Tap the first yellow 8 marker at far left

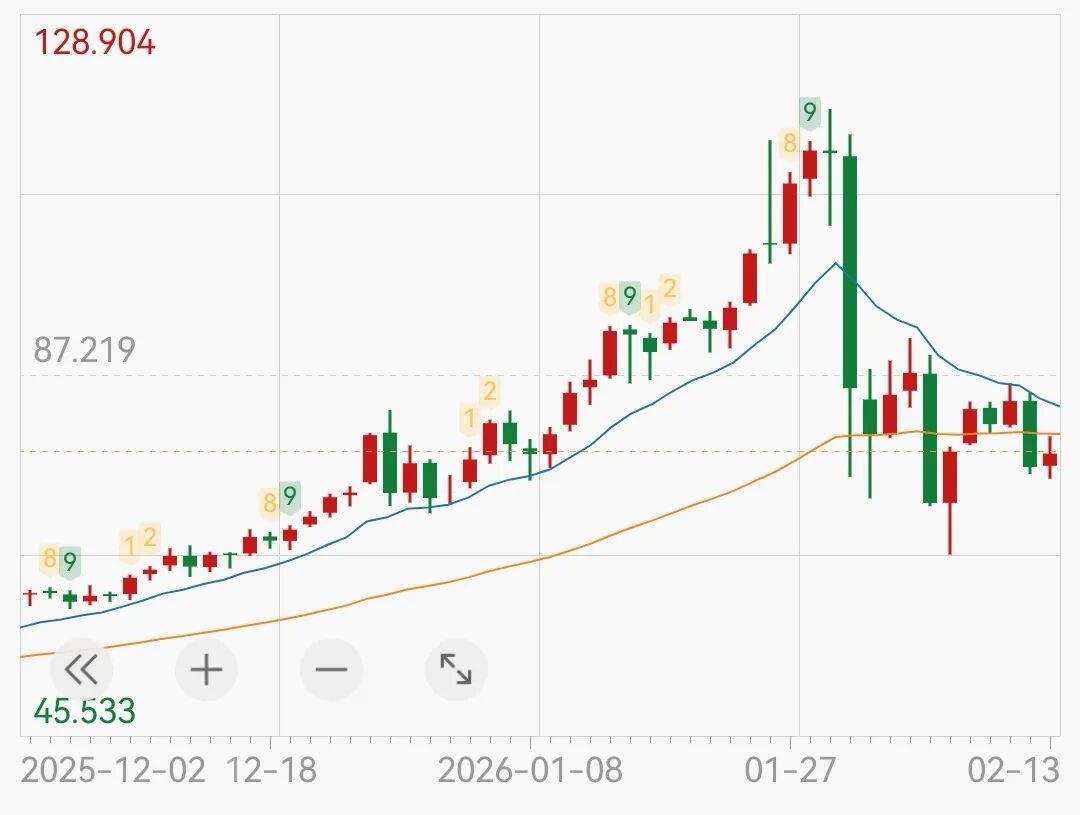click(49, 557)
